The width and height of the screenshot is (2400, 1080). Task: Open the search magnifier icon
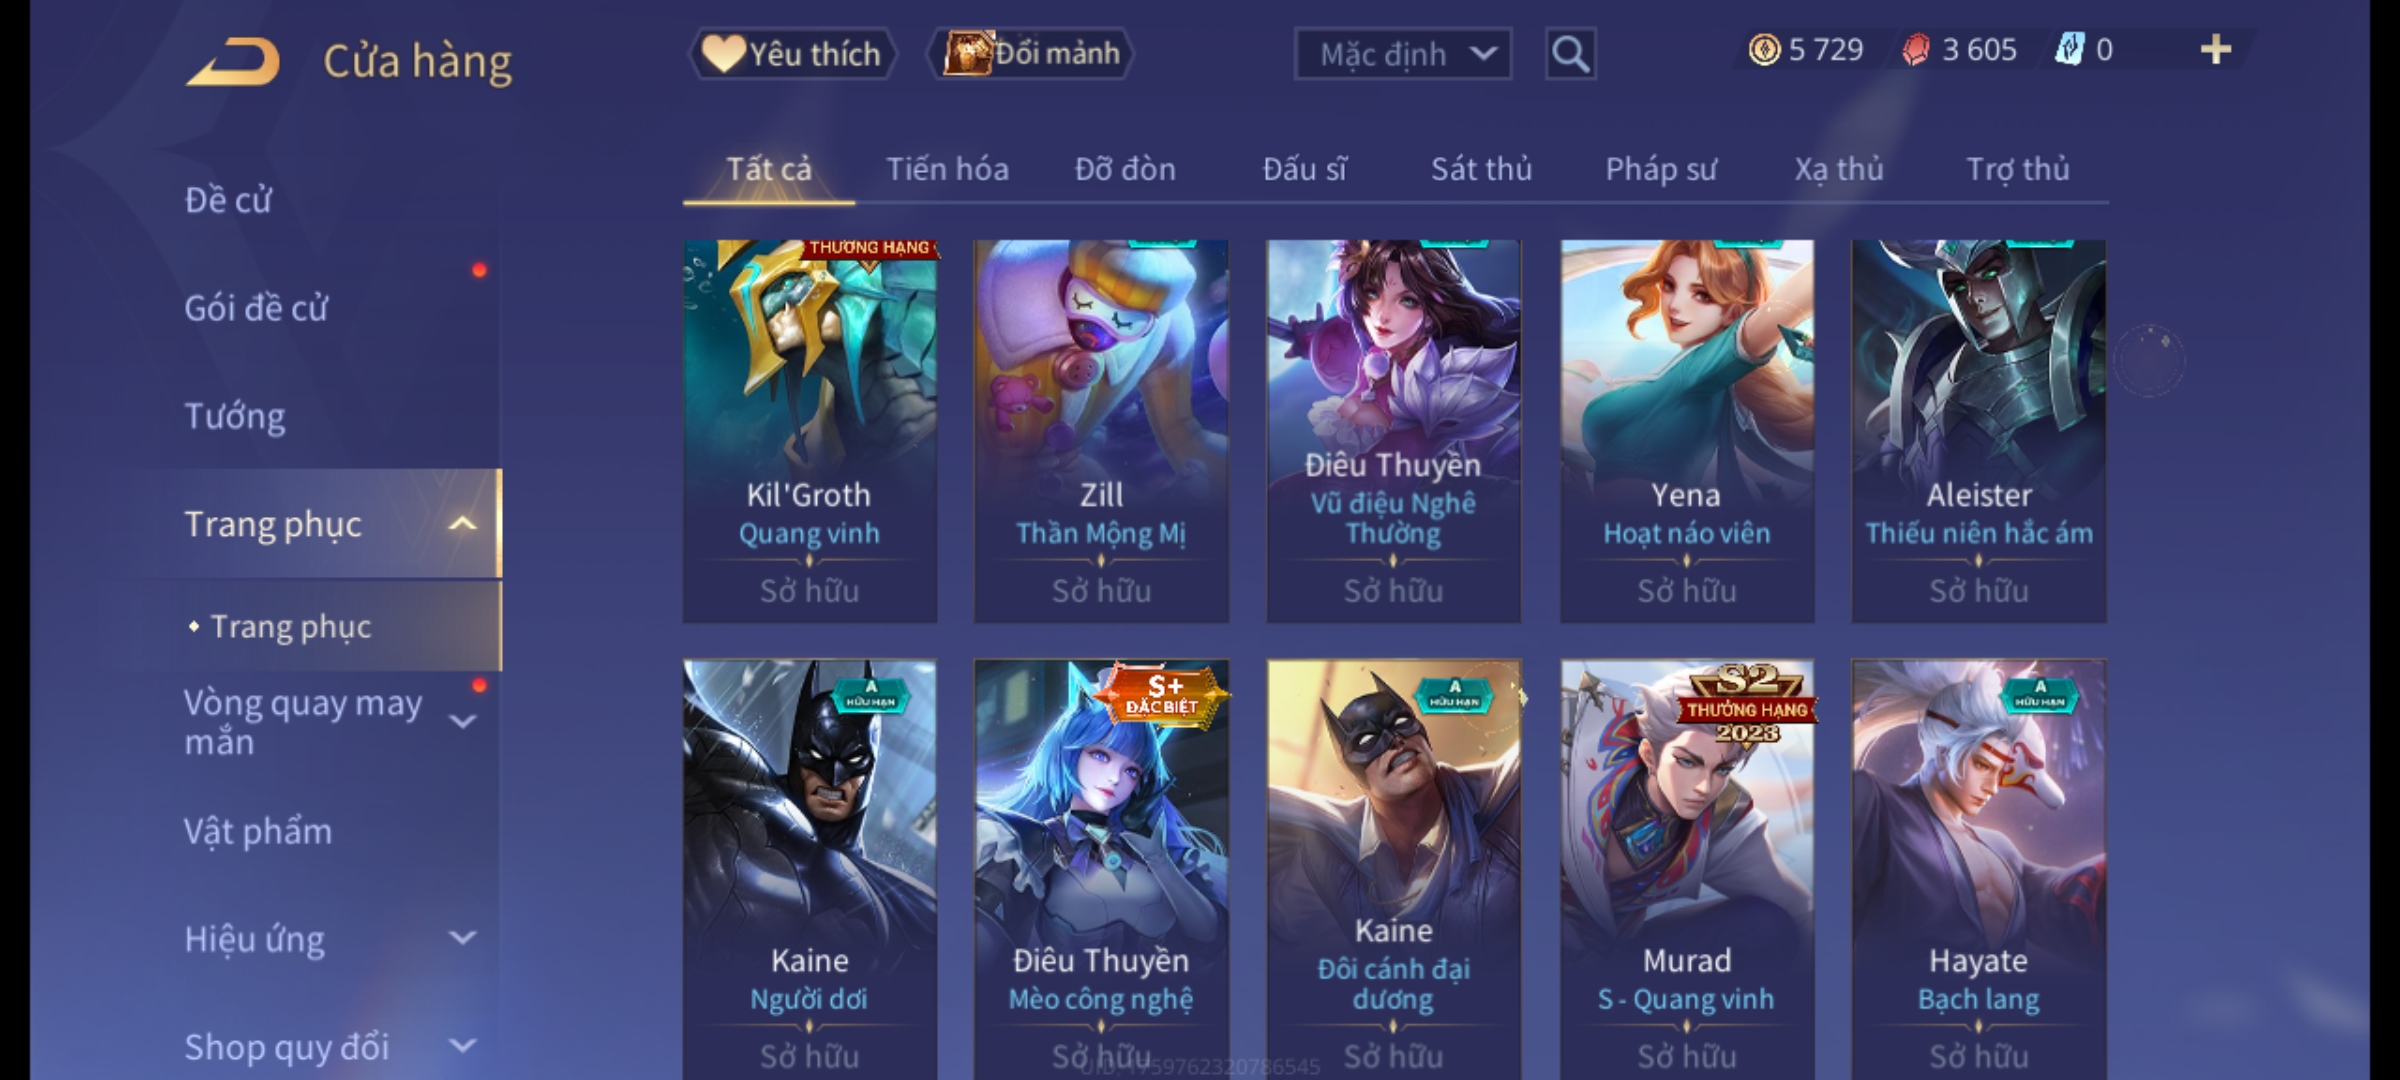coord(1570,54)
